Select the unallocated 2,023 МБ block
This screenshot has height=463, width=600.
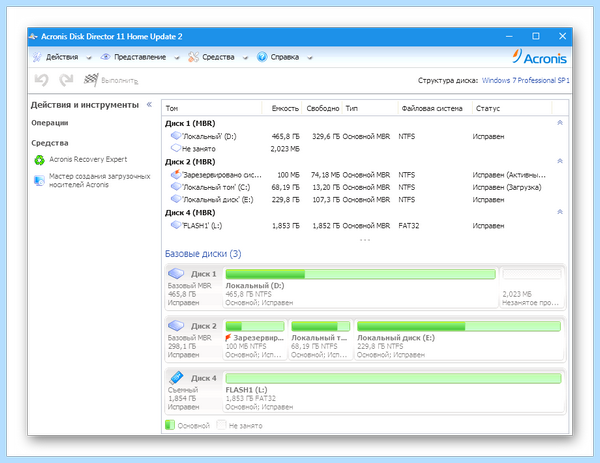[532, 287]
